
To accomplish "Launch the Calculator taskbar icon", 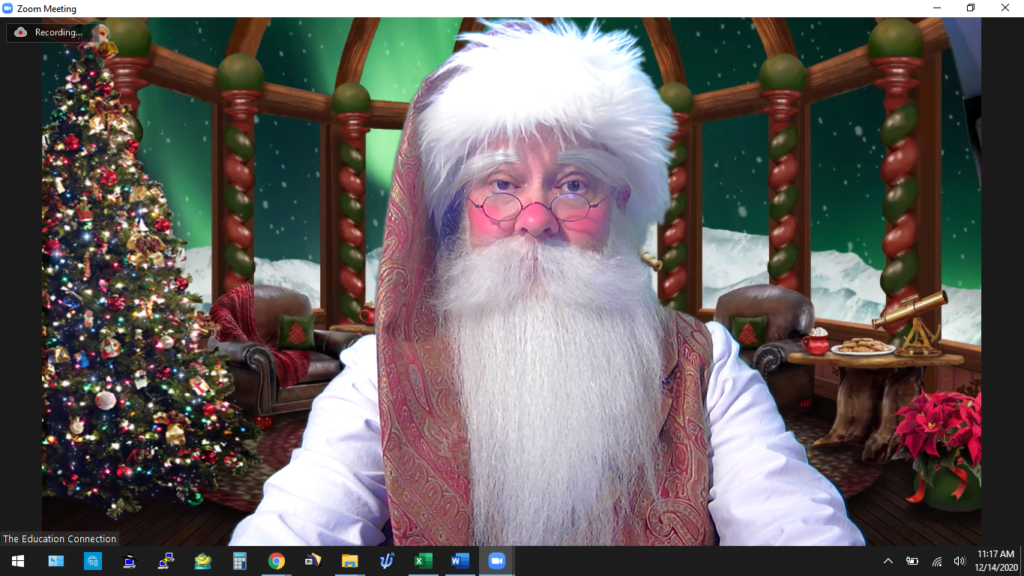I will [239, 561].
